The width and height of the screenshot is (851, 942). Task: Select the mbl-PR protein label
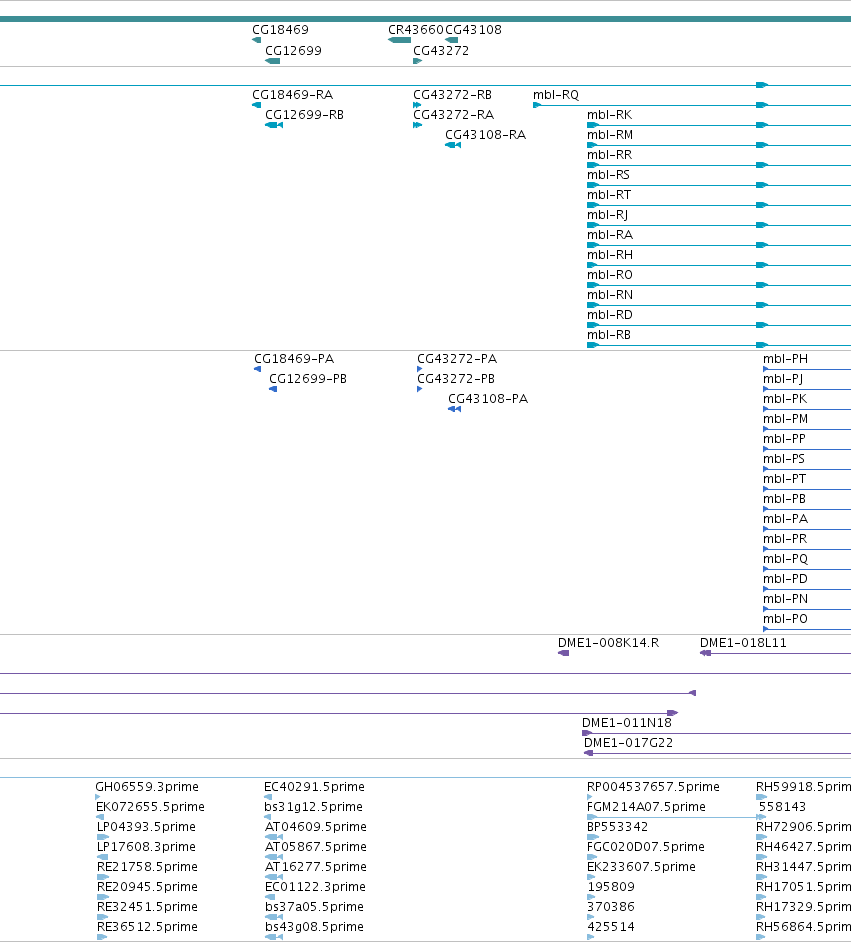[x=785, y=539]
